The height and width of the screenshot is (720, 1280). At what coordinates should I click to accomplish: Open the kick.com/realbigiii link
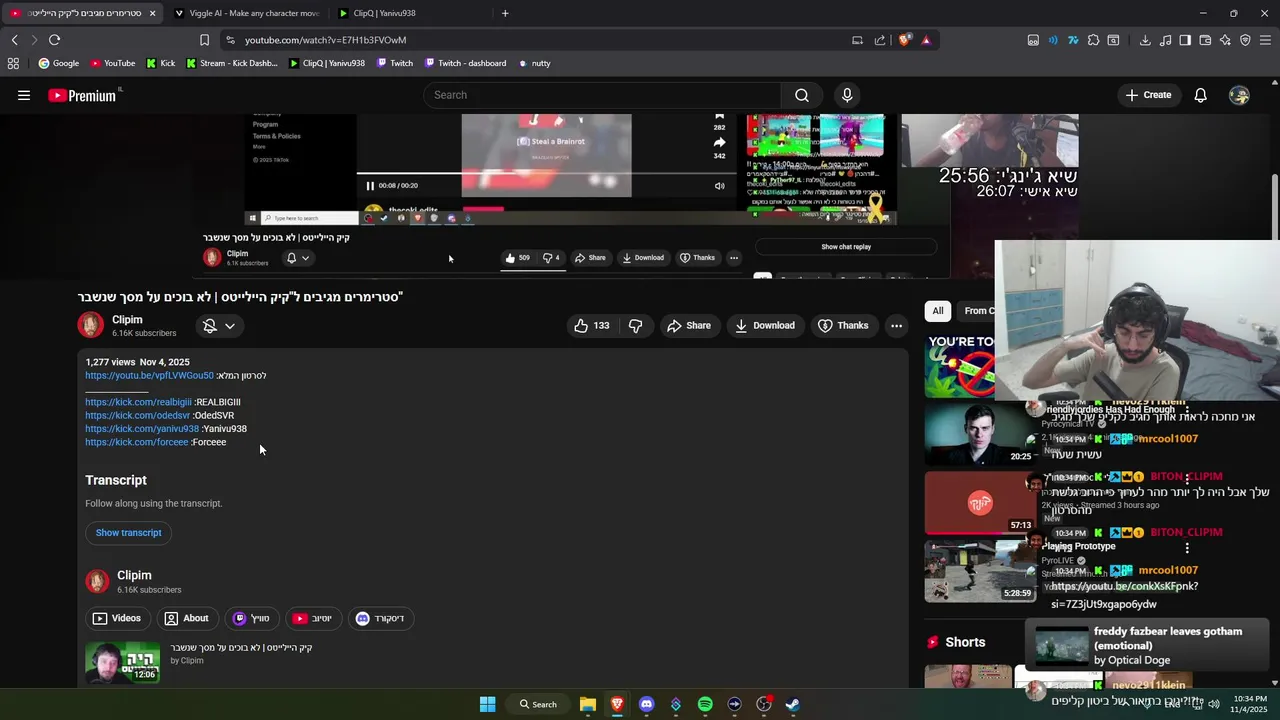(138, 402)
